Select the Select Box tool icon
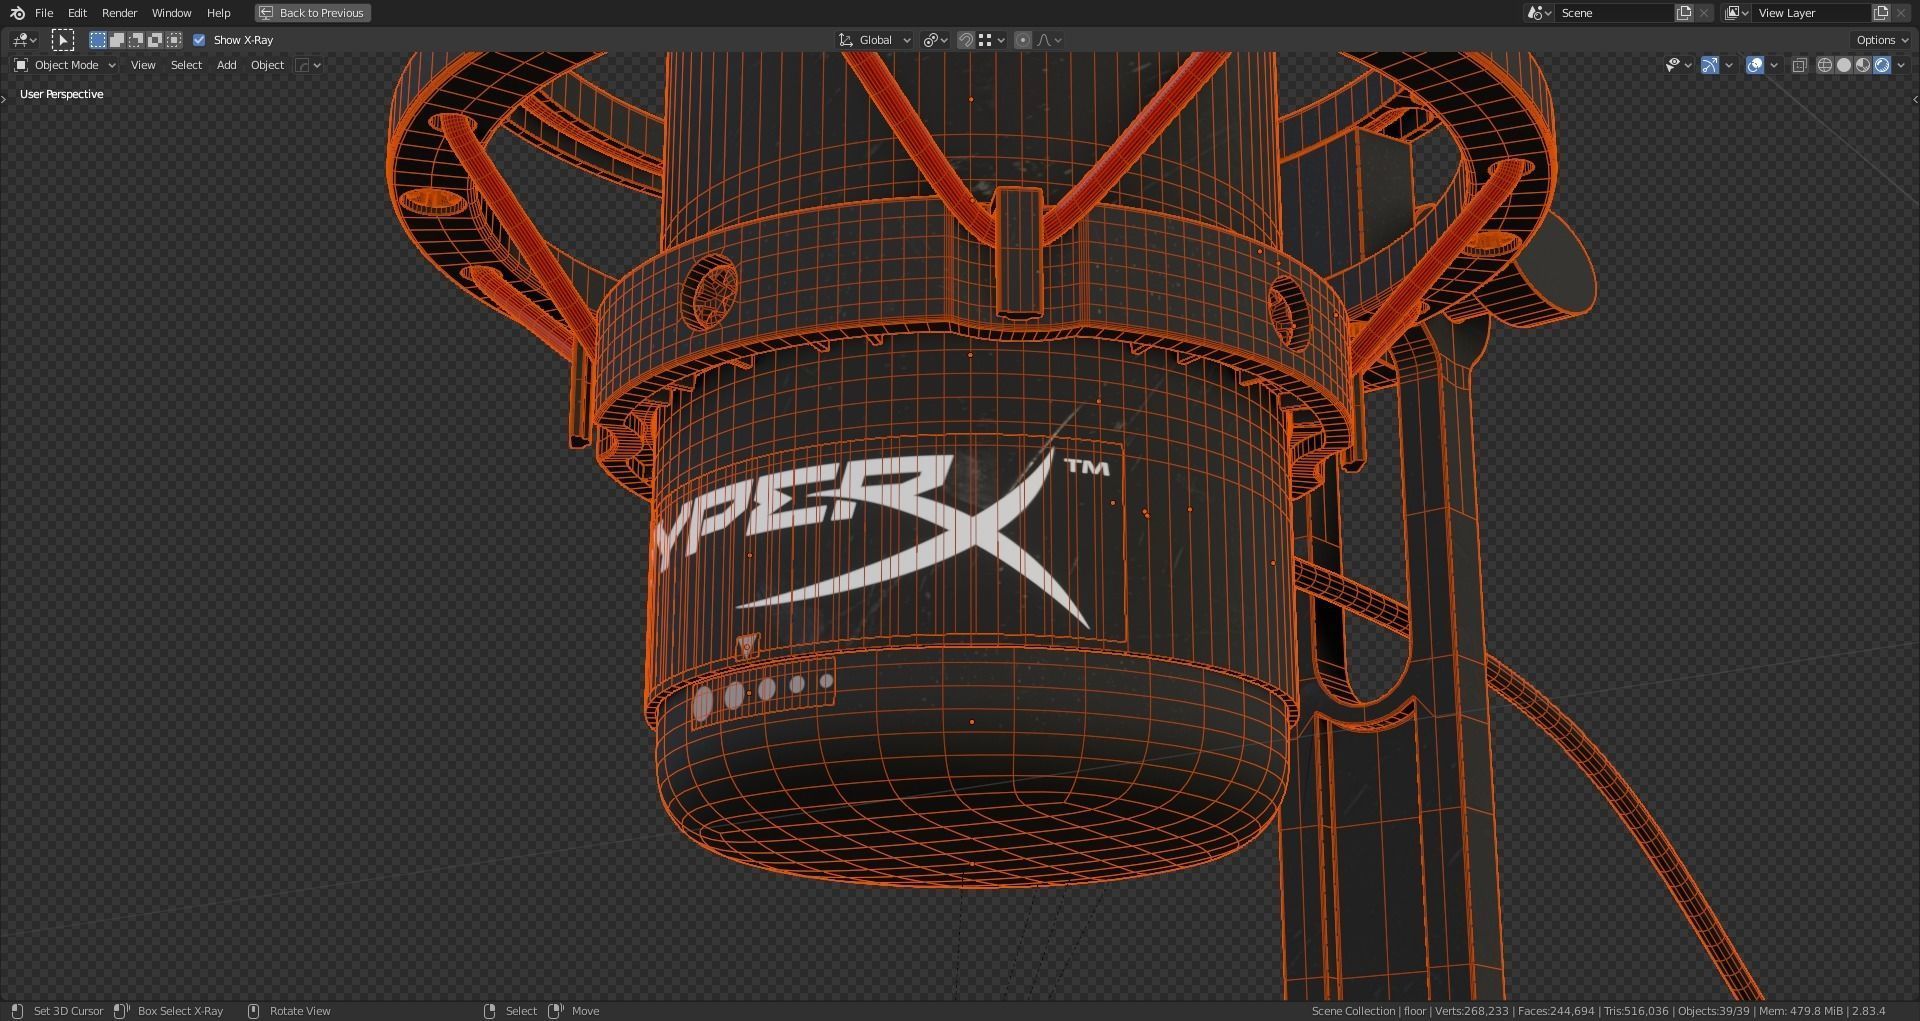 coord(63,40)
